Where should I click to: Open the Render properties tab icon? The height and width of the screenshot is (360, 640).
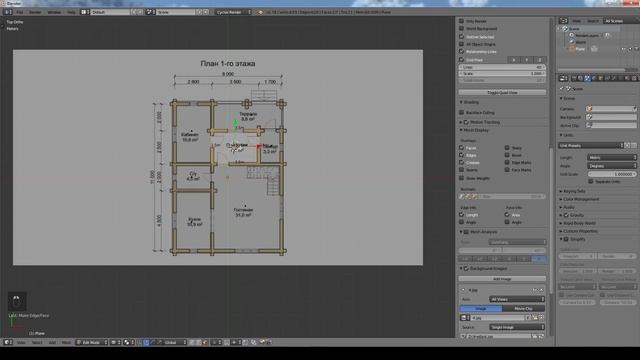tap(574, 78)
